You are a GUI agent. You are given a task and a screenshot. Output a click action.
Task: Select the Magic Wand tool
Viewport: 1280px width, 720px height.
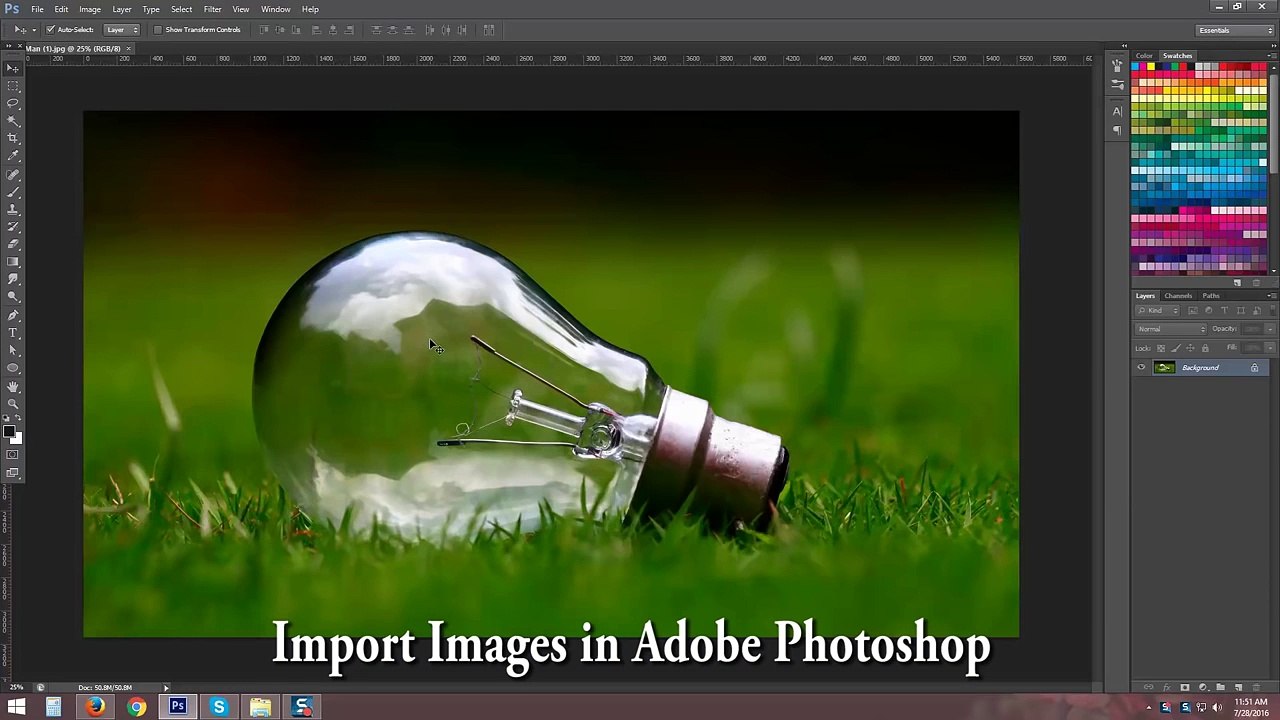point(13,121)
